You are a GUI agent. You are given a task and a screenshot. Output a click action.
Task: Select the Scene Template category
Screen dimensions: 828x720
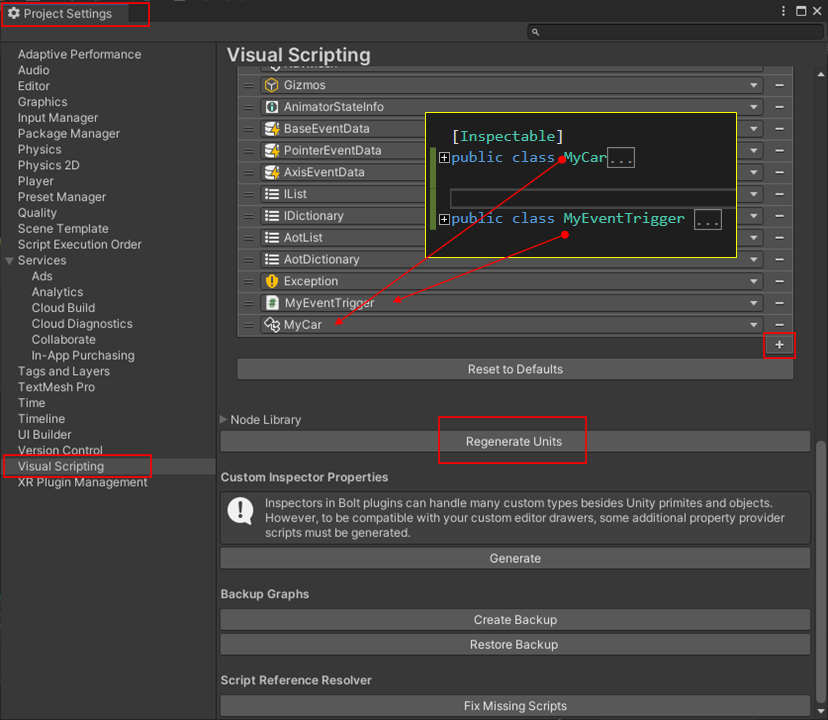coord(63,229)
